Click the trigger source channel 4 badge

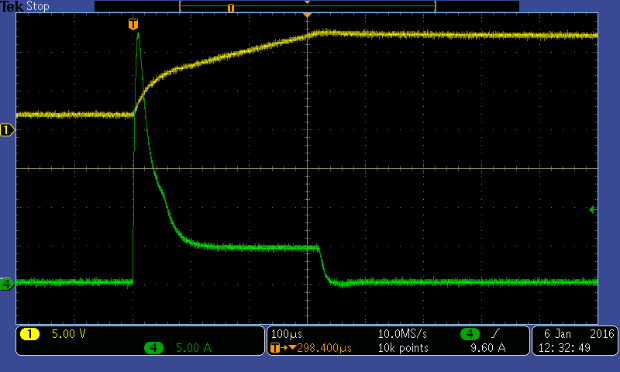click(x=470, y=334)
